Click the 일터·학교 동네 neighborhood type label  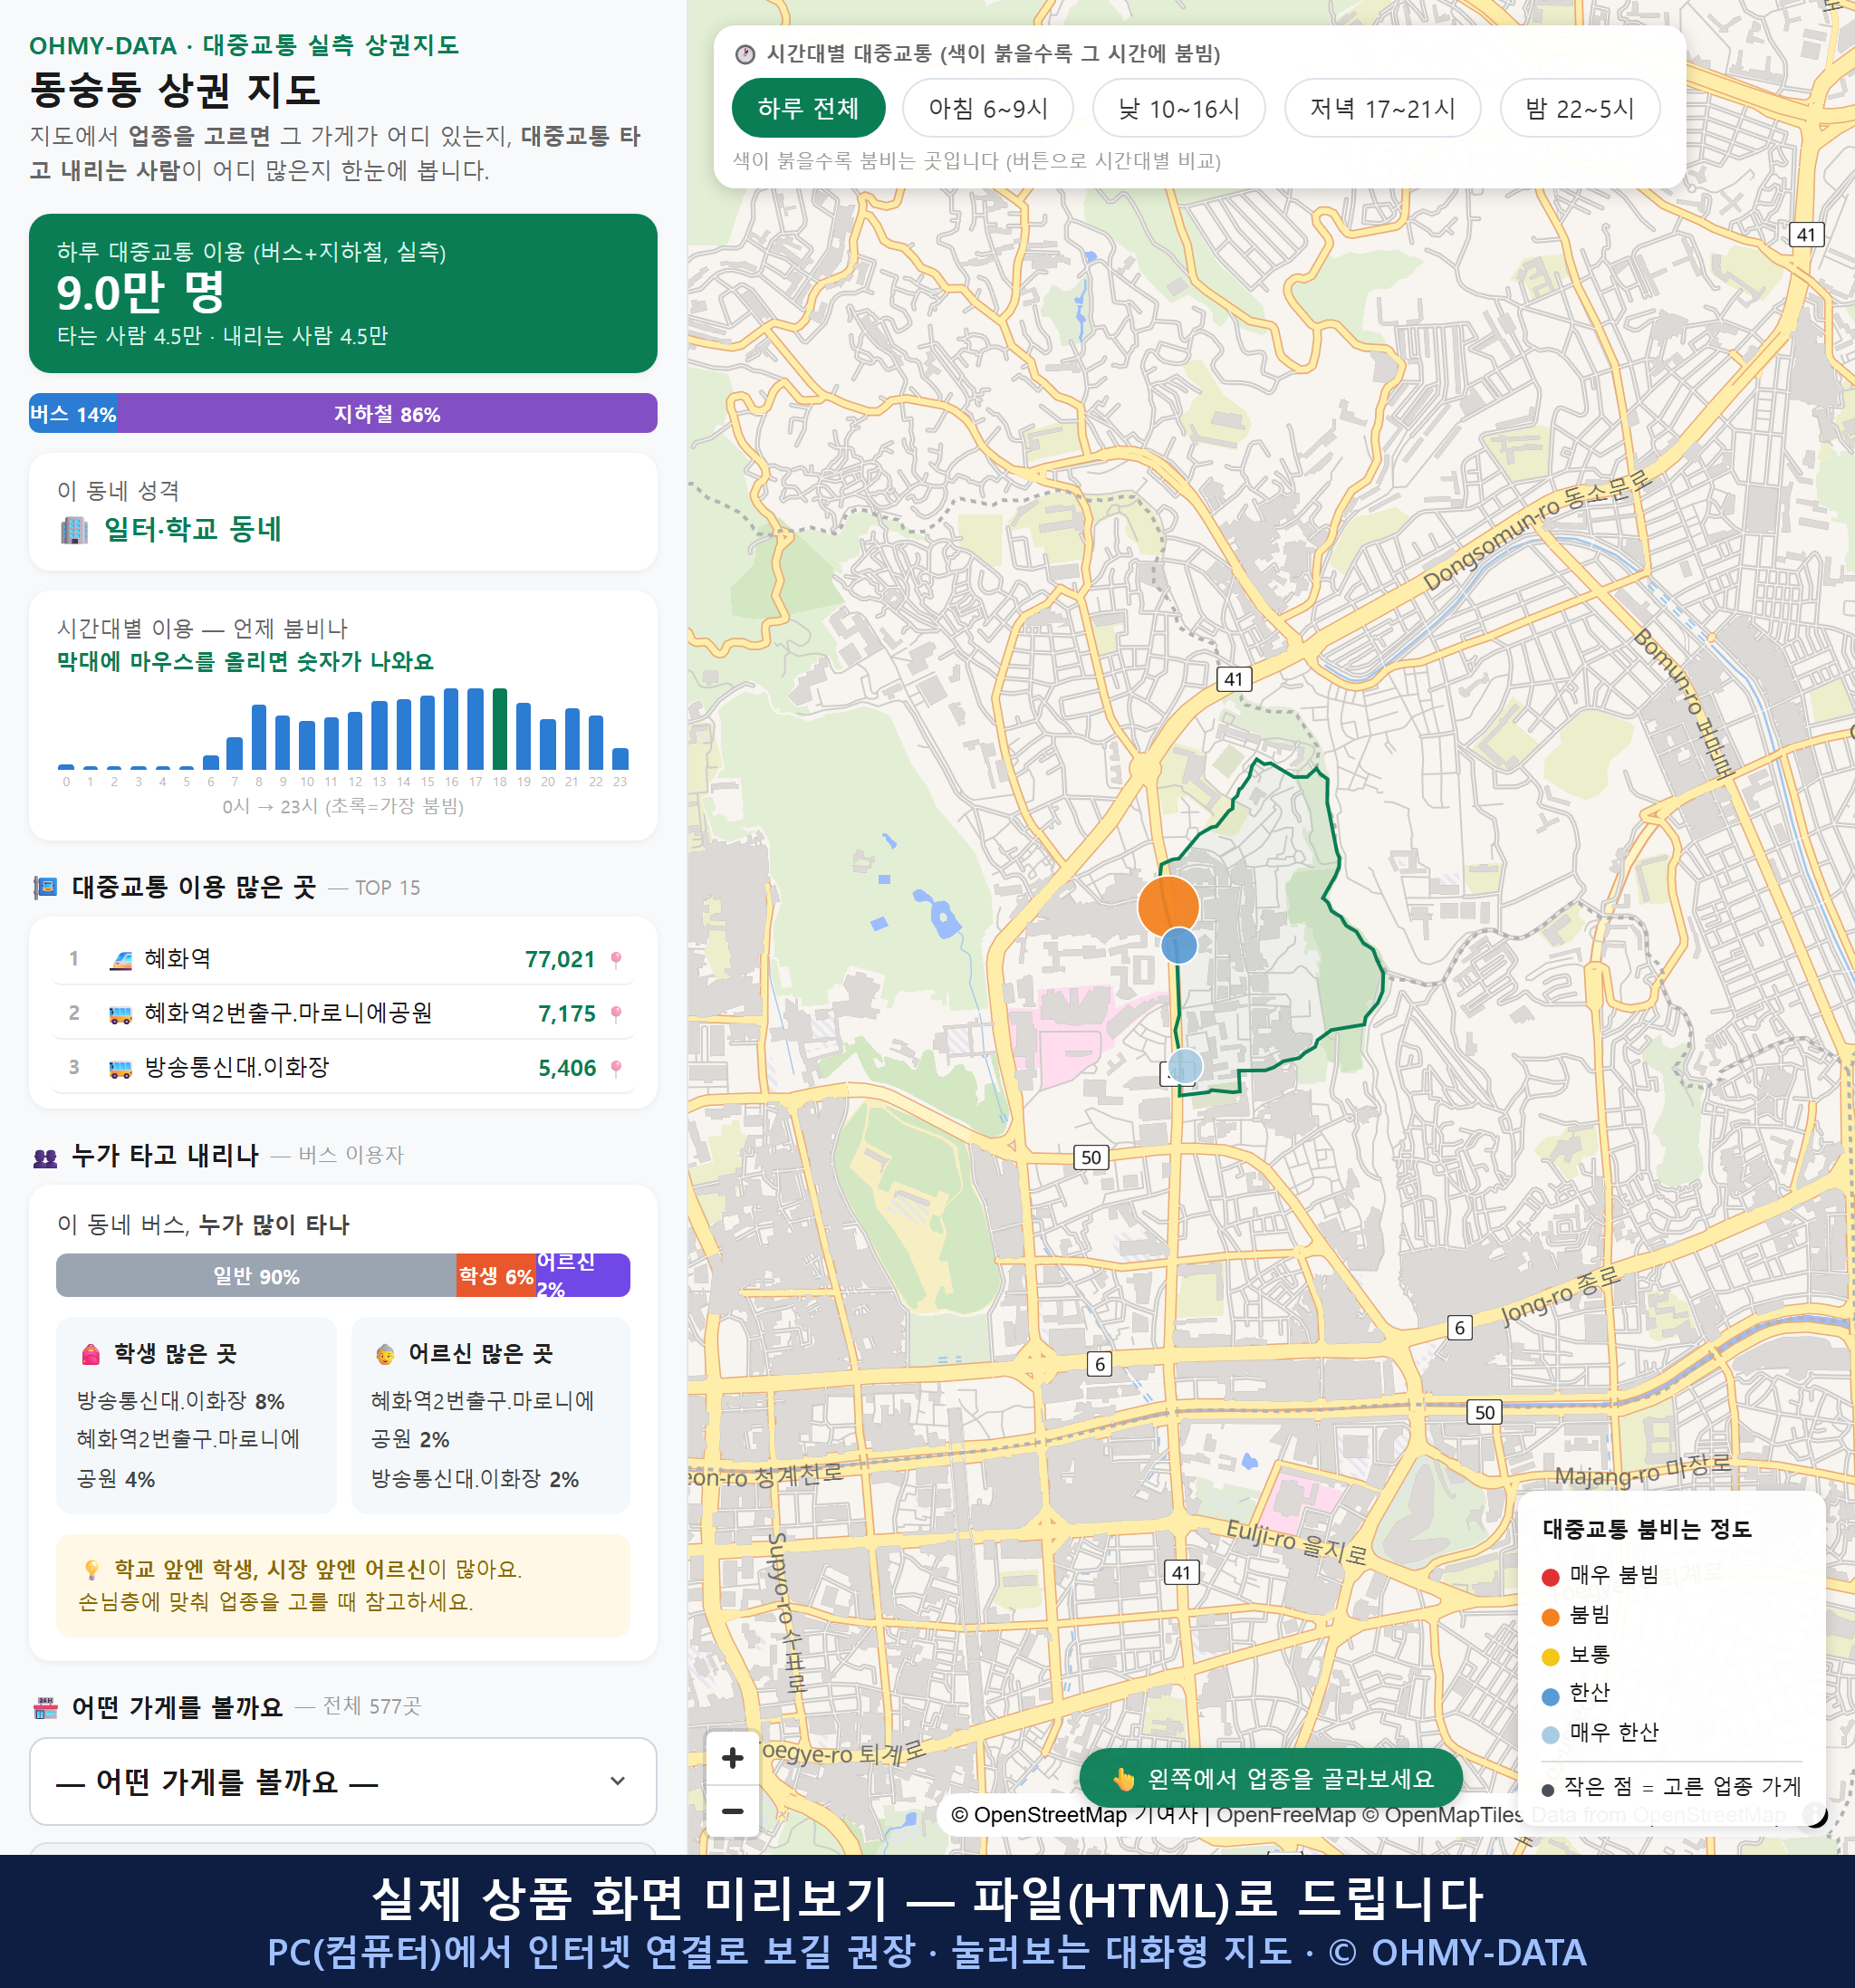coord(193,529)
